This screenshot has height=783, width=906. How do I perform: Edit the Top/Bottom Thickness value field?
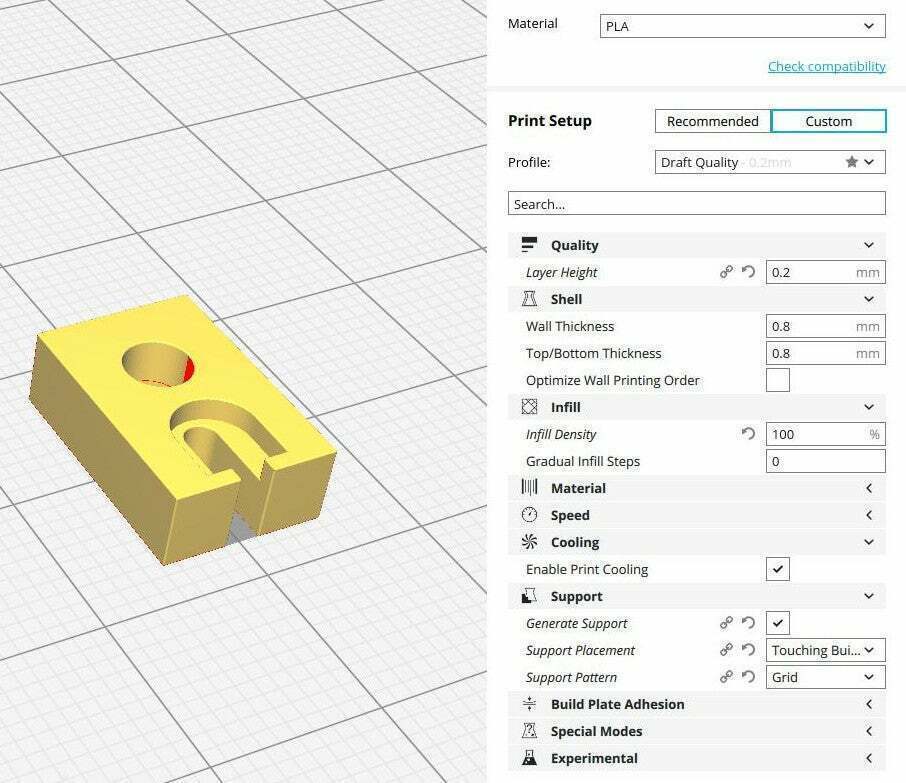click(x=826, y=353)
